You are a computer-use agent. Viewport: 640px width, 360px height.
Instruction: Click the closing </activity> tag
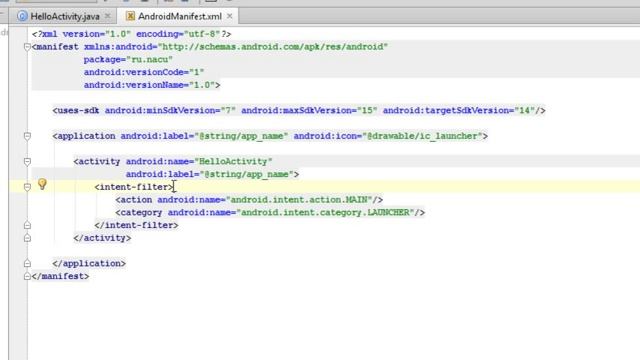(102, 238)
